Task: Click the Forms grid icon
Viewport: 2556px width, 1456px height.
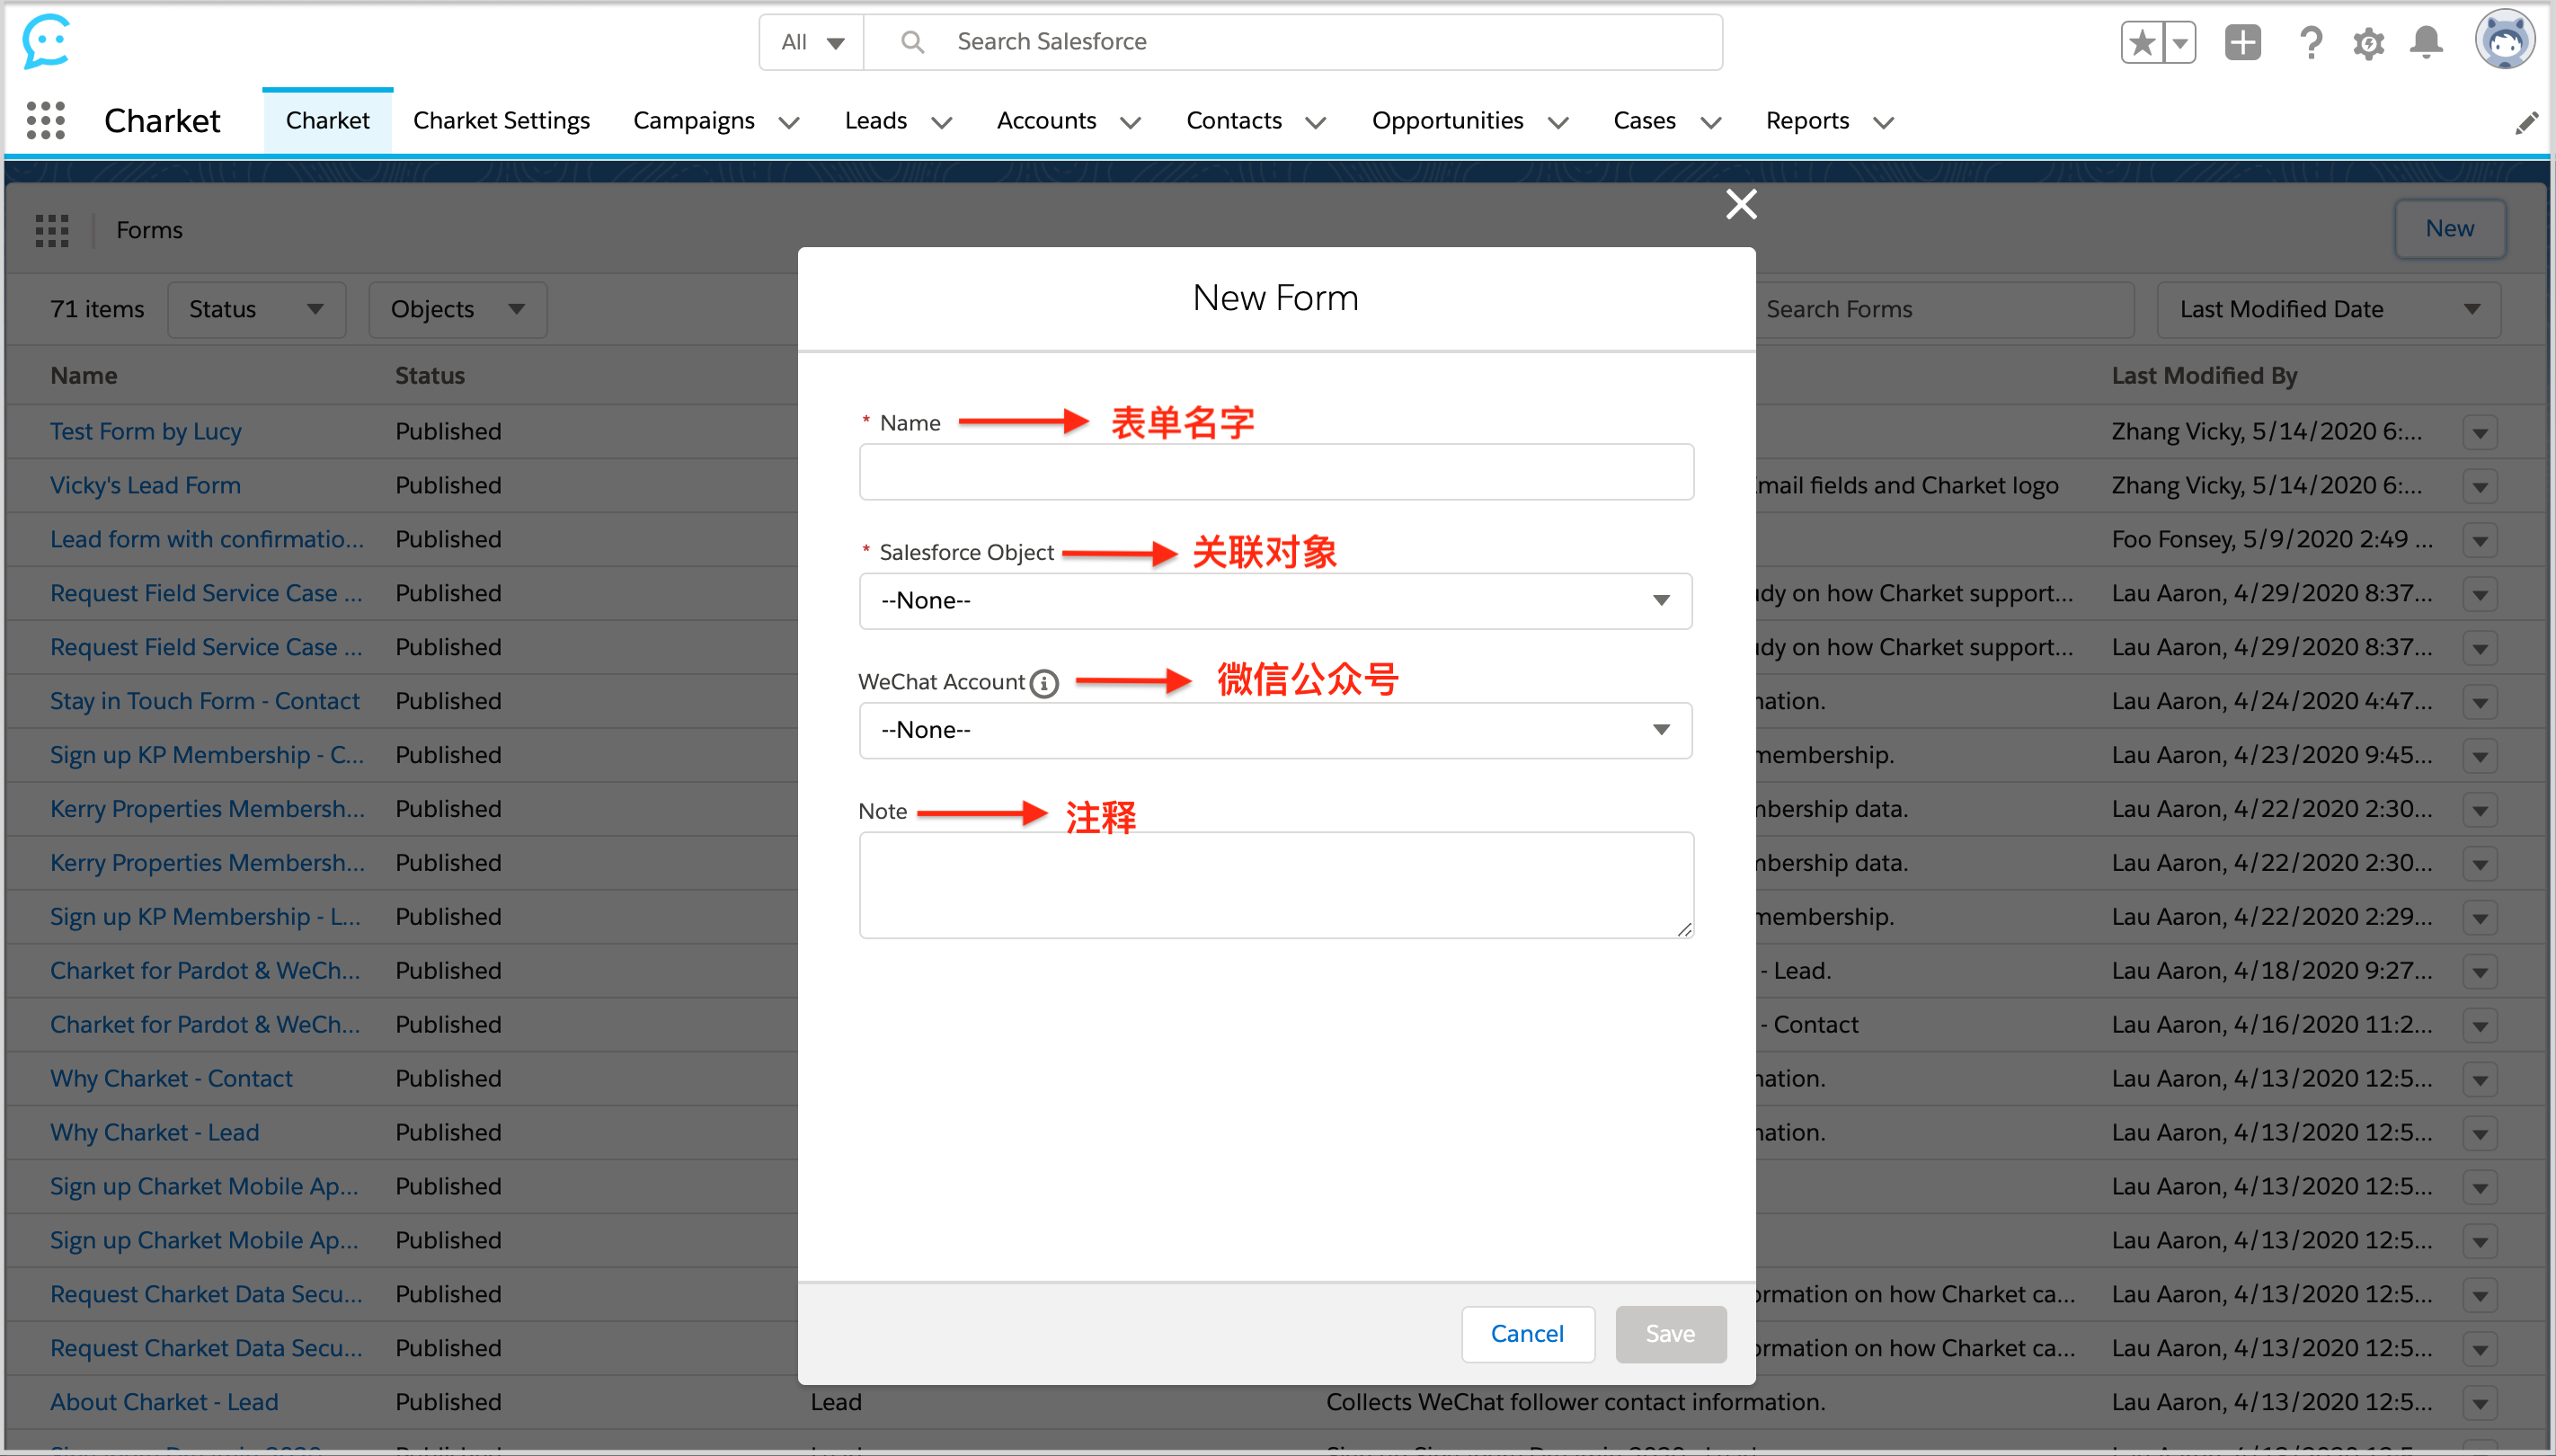Action: (x=52, y=230)
